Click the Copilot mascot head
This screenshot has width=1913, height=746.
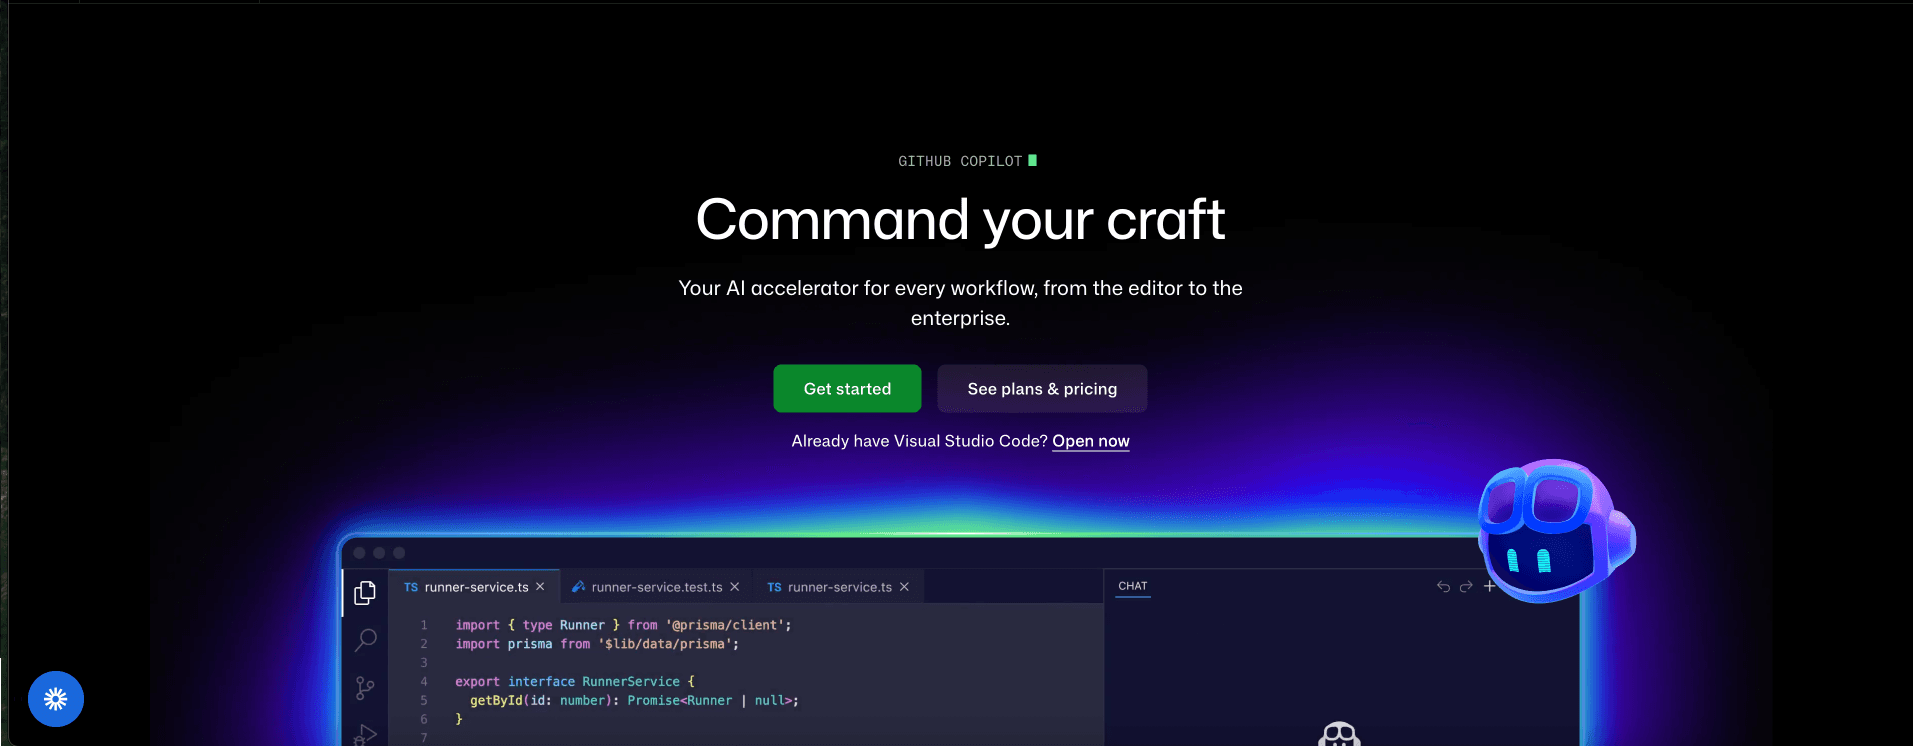1556,531
